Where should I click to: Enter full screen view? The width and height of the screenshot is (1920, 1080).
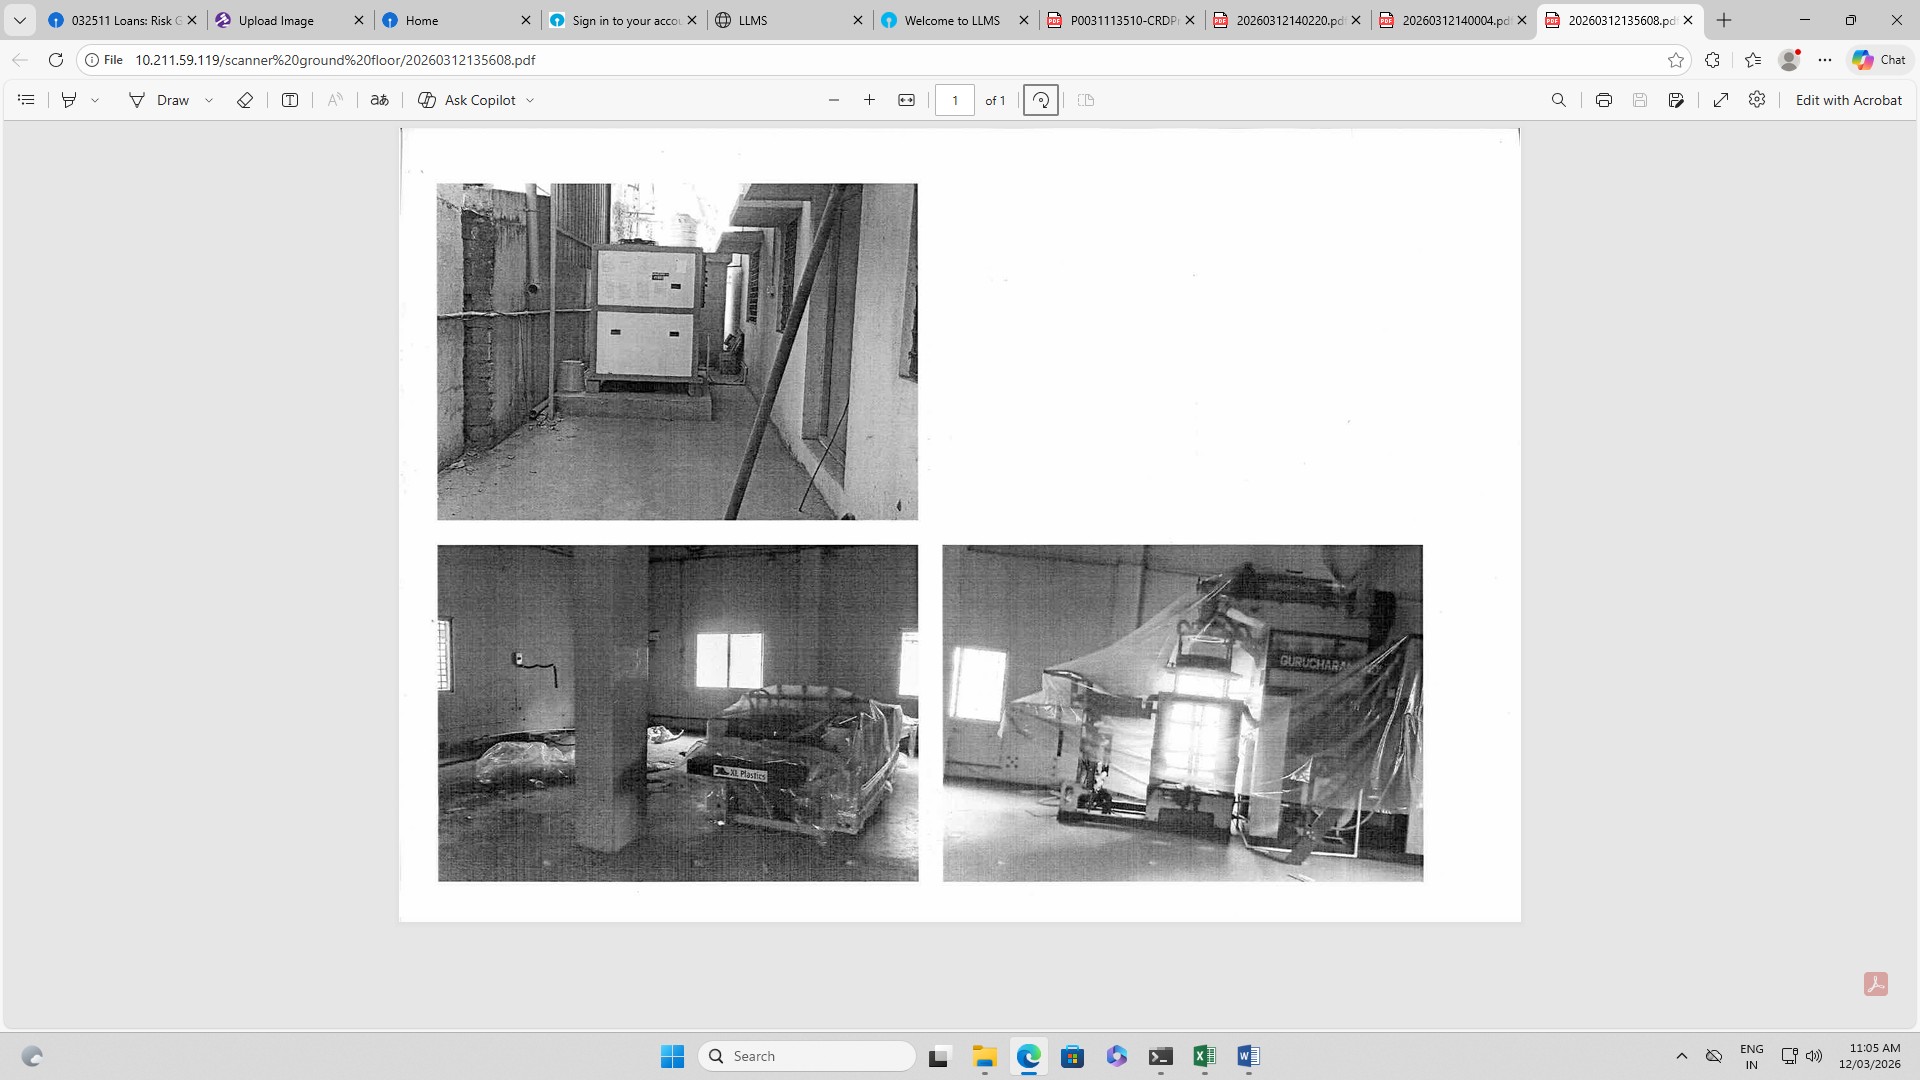coord(1721,100)
